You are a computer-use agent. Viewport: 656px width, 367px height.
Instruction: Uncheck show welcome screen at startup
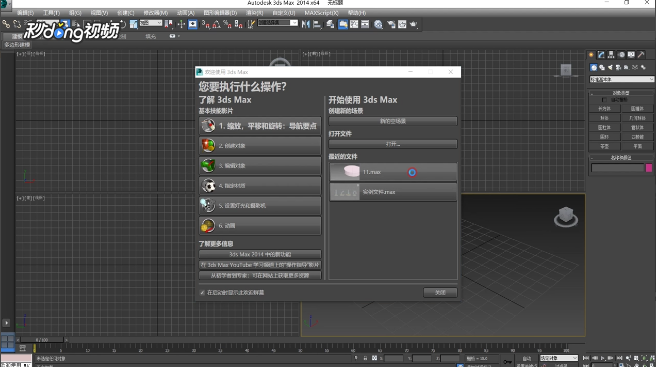click(202, 293)
